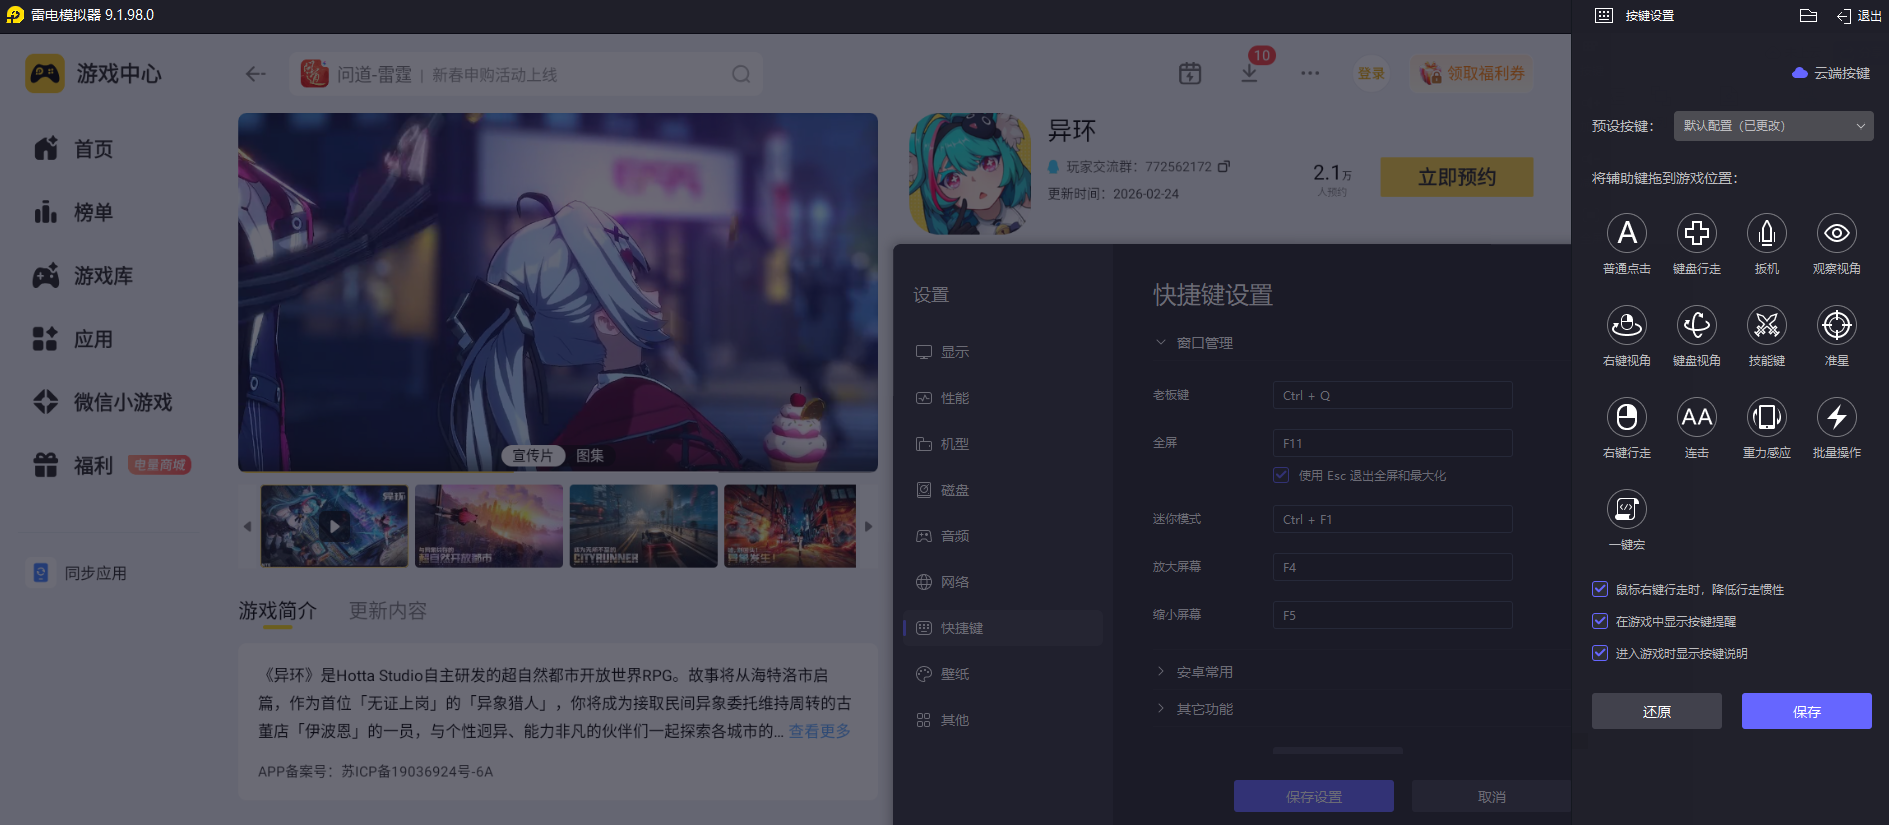Screen dimensions: 1889x825
Task: Open the keymap folder icon in title bar
Action: click(1808, 15)
